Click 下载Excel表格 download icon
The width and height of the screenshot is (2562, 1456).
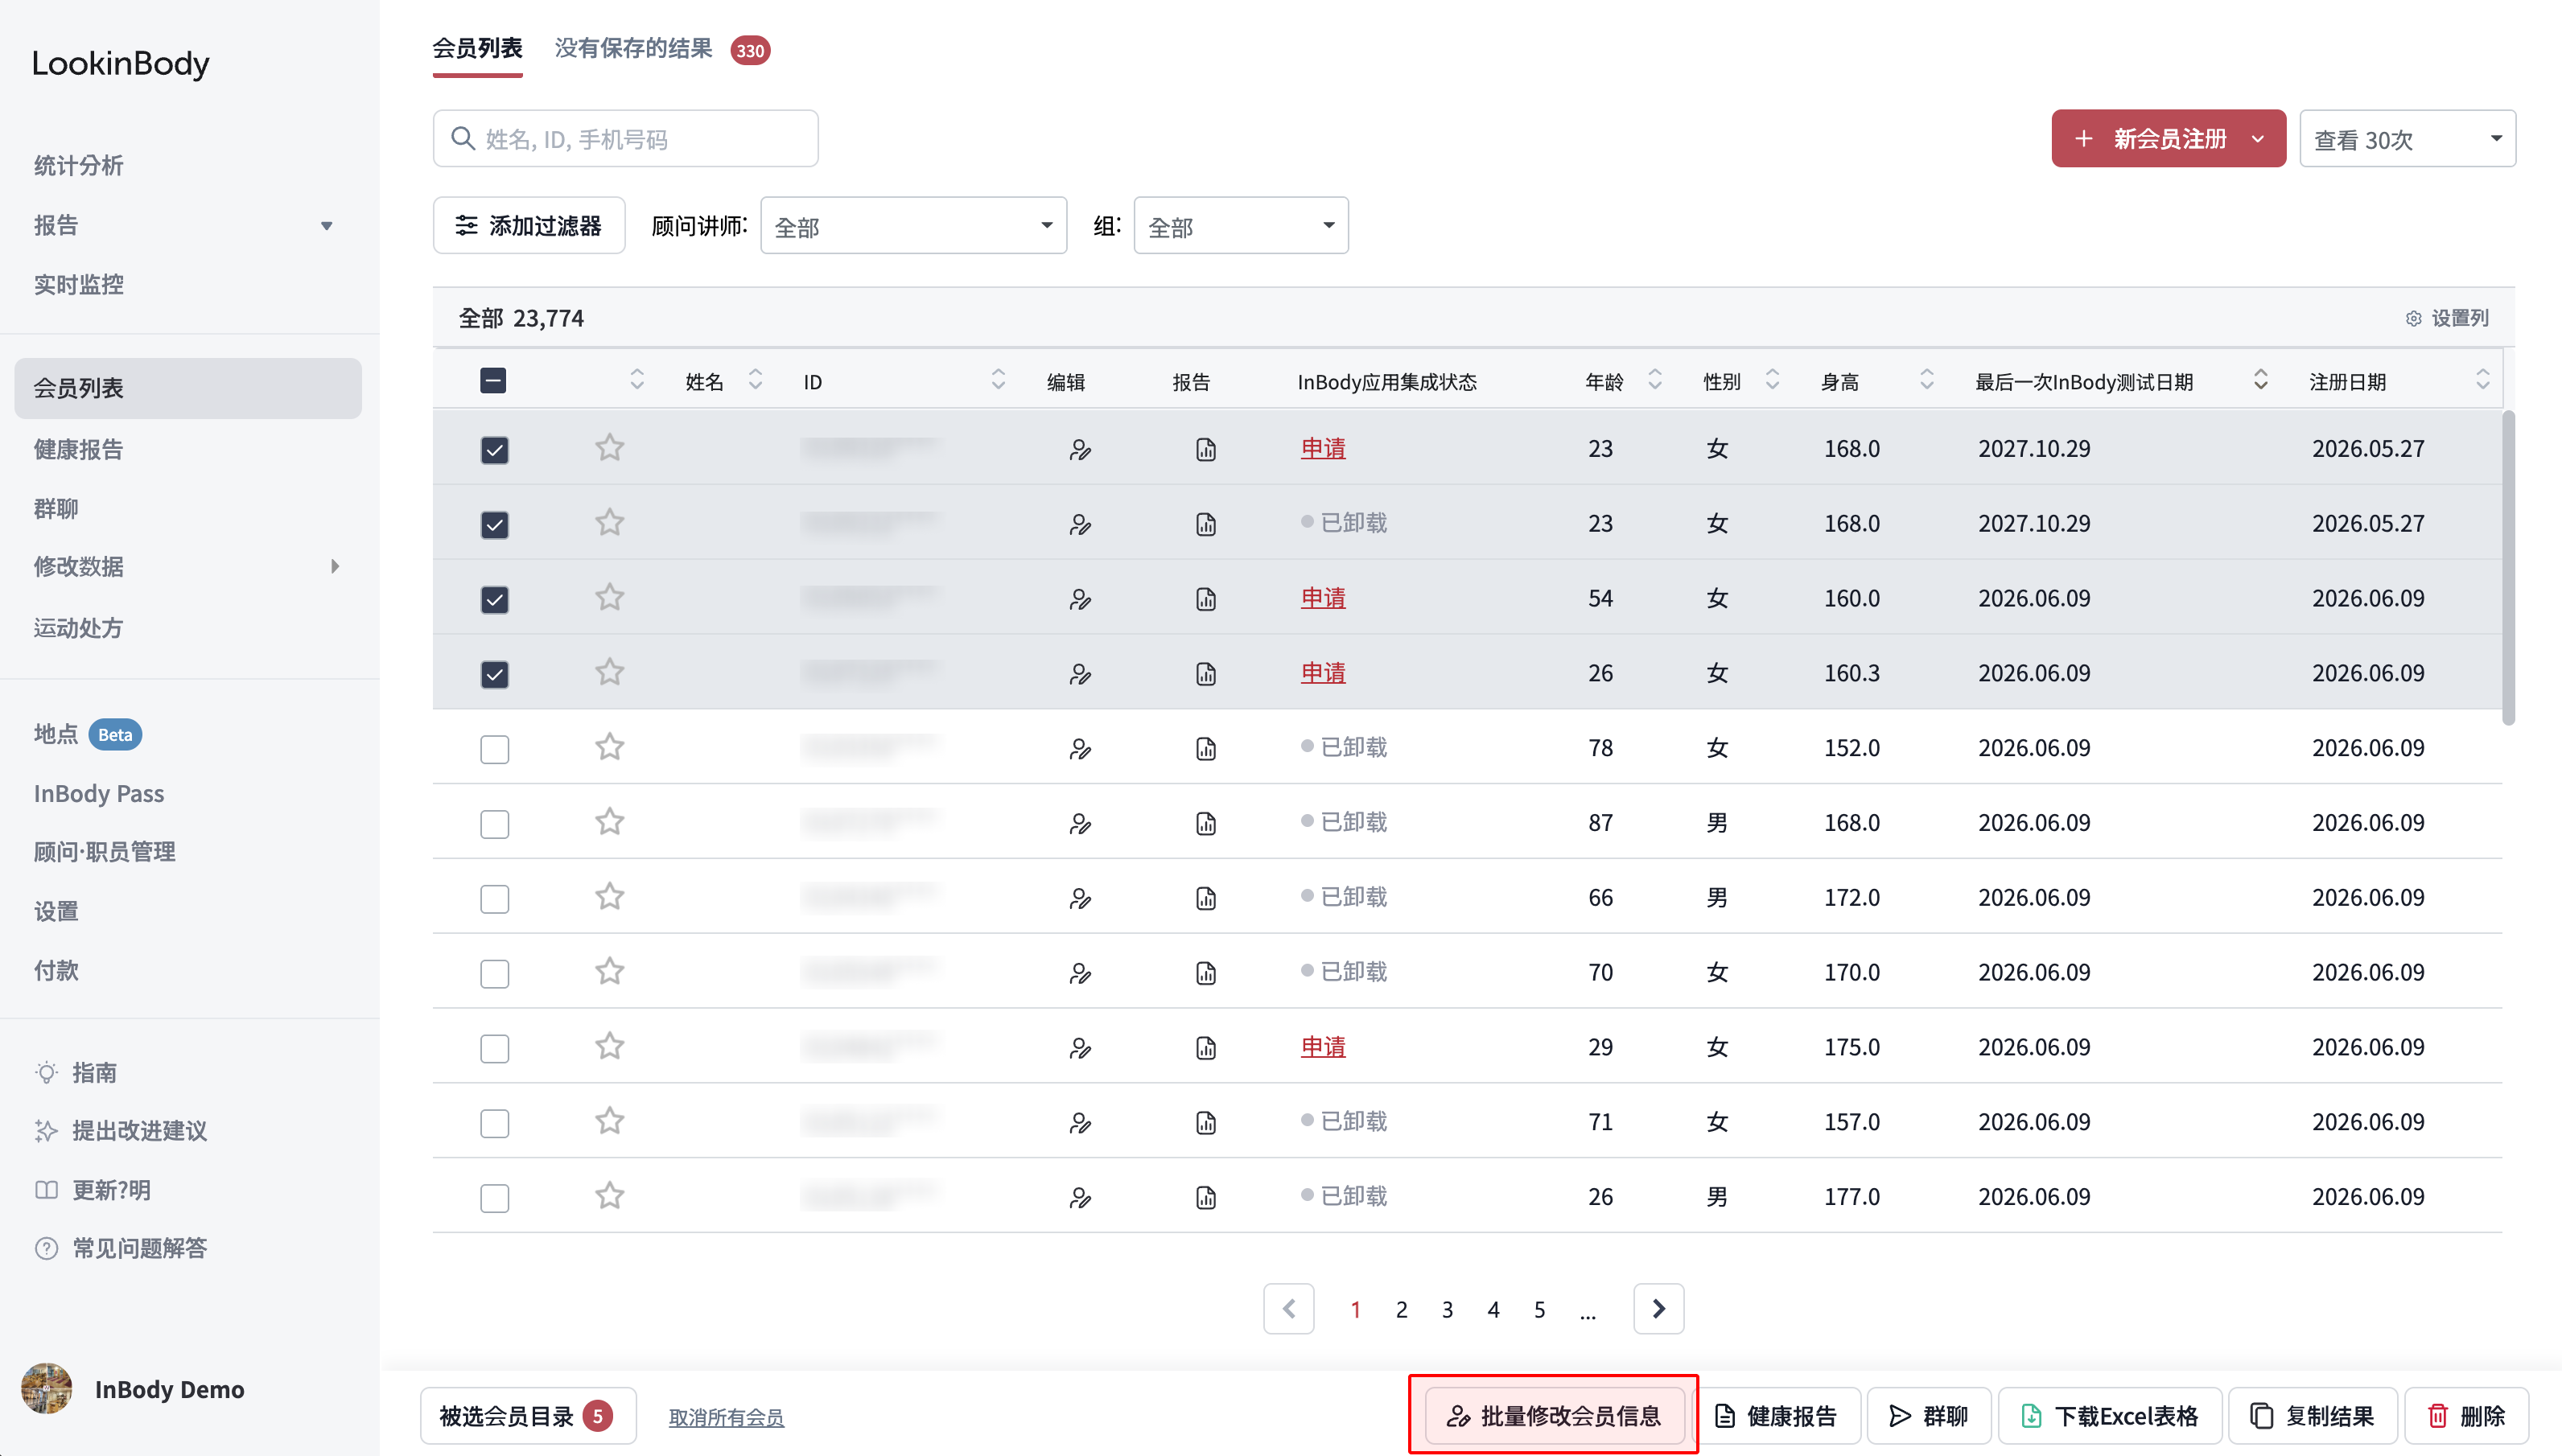(x=2031, y=1416)
